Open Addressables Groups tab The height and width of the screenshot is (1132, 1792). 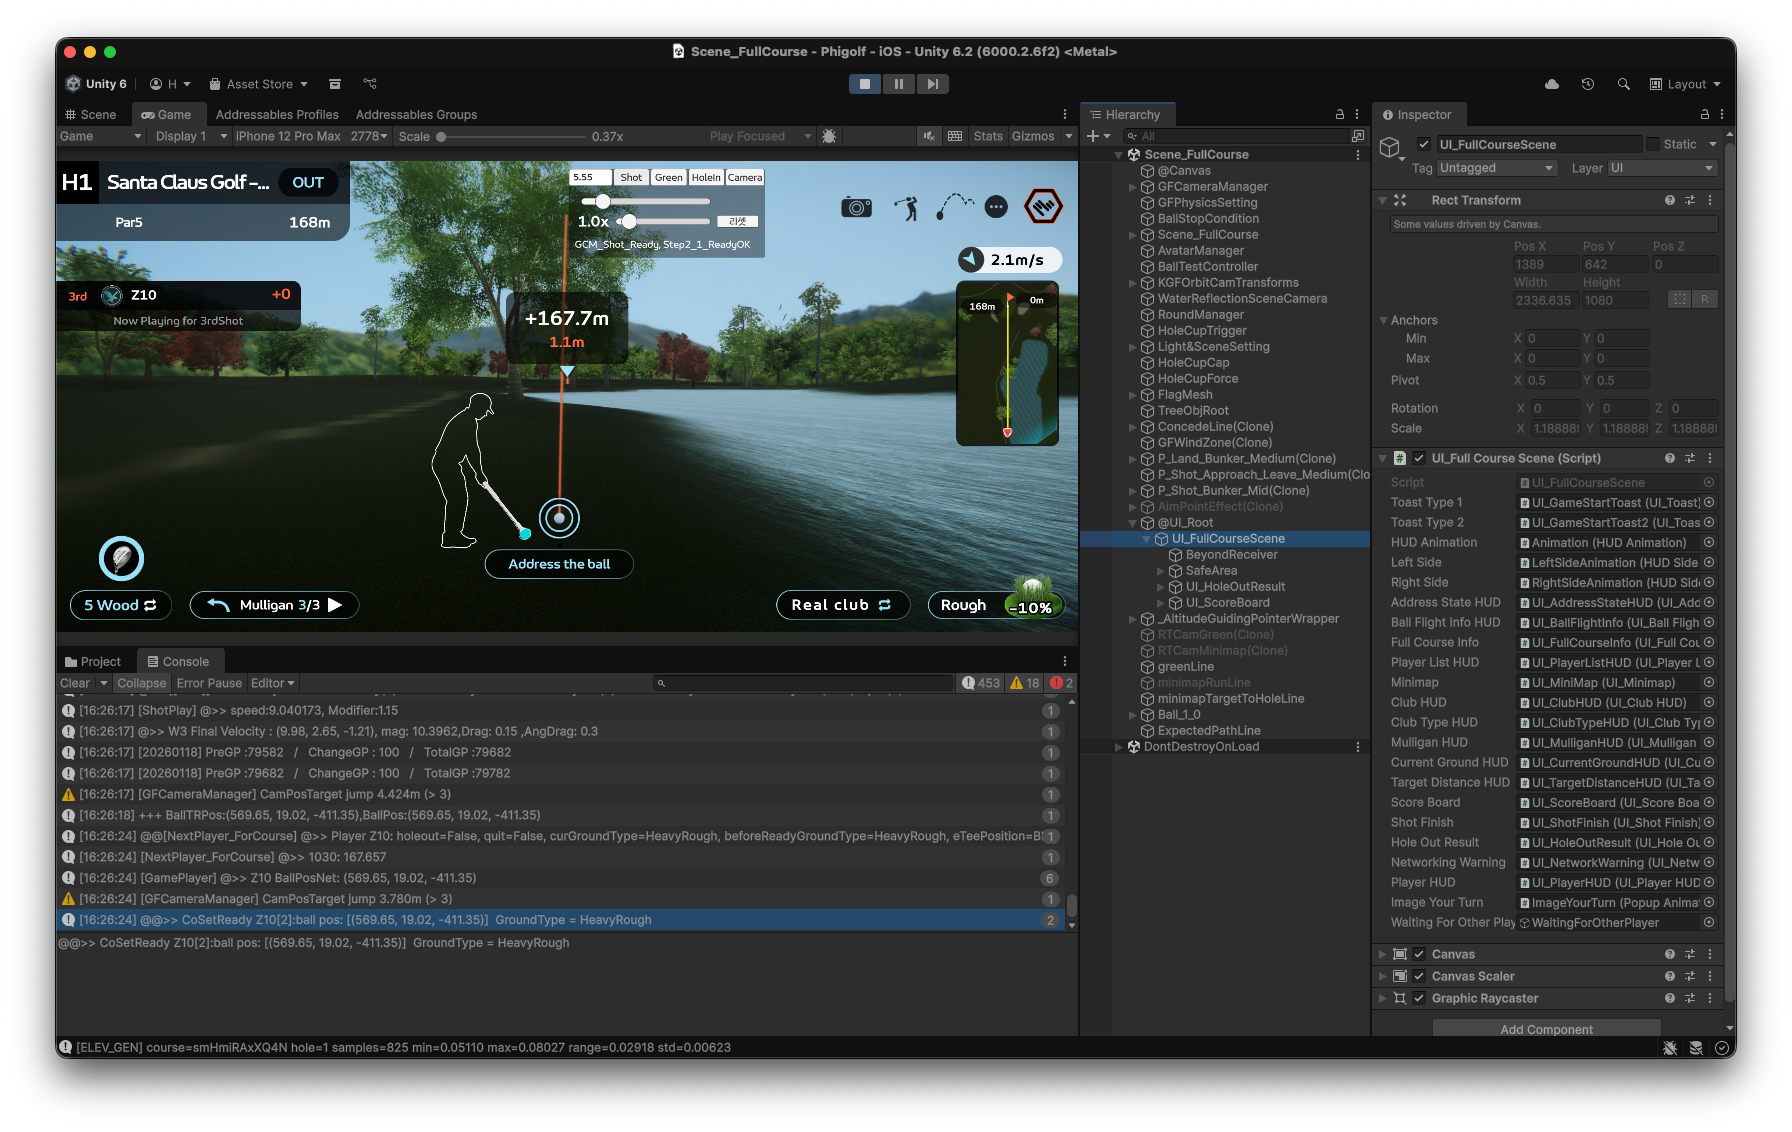(416, 114)
